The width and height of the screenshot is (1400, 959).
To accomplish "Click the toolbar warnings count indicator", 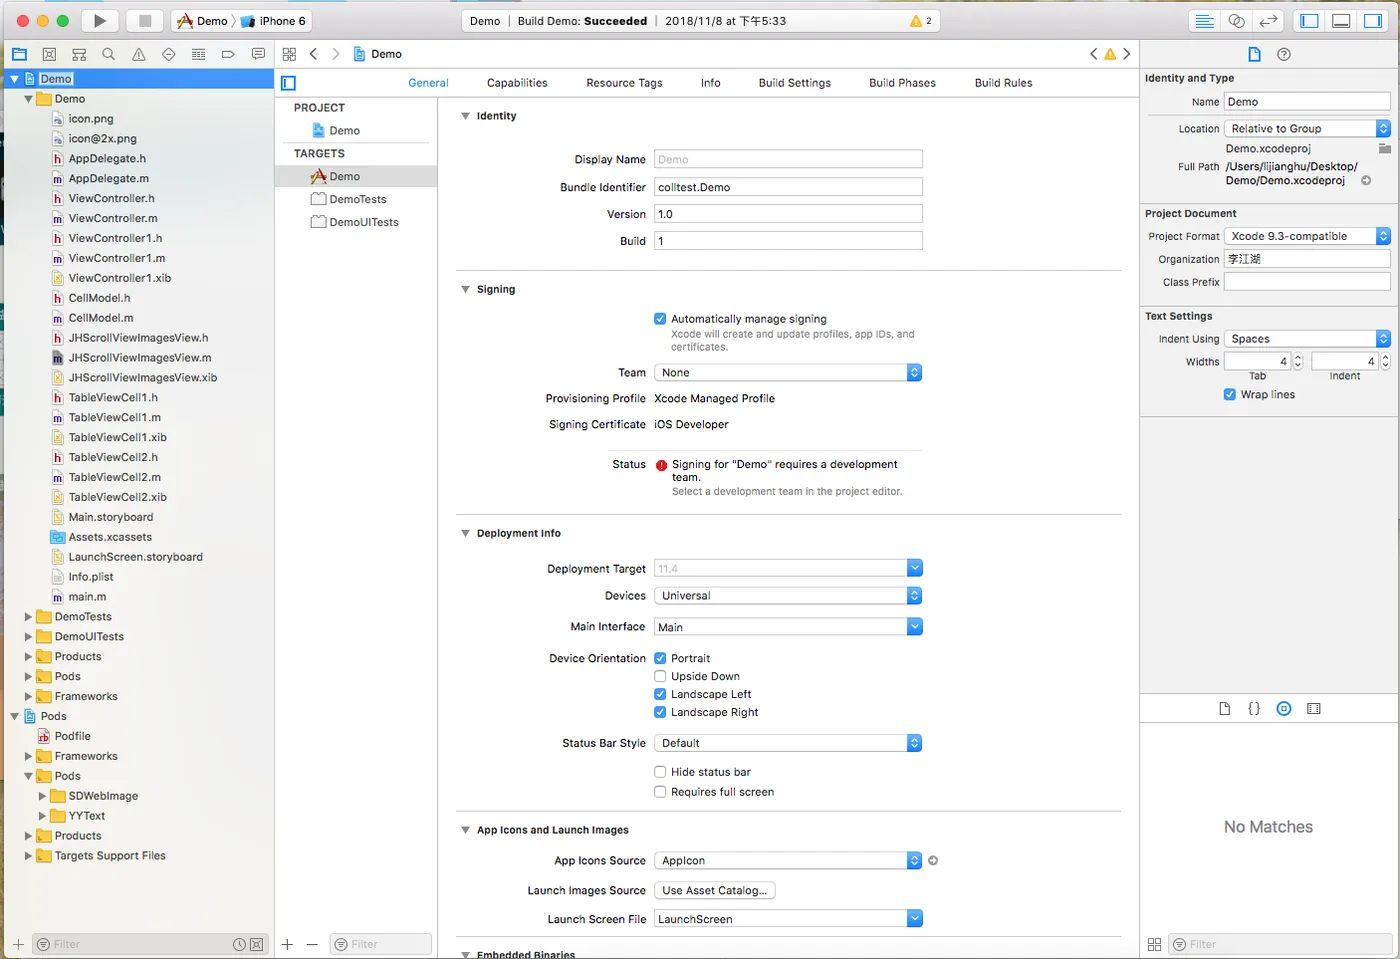I will click(x=921, y=21).
